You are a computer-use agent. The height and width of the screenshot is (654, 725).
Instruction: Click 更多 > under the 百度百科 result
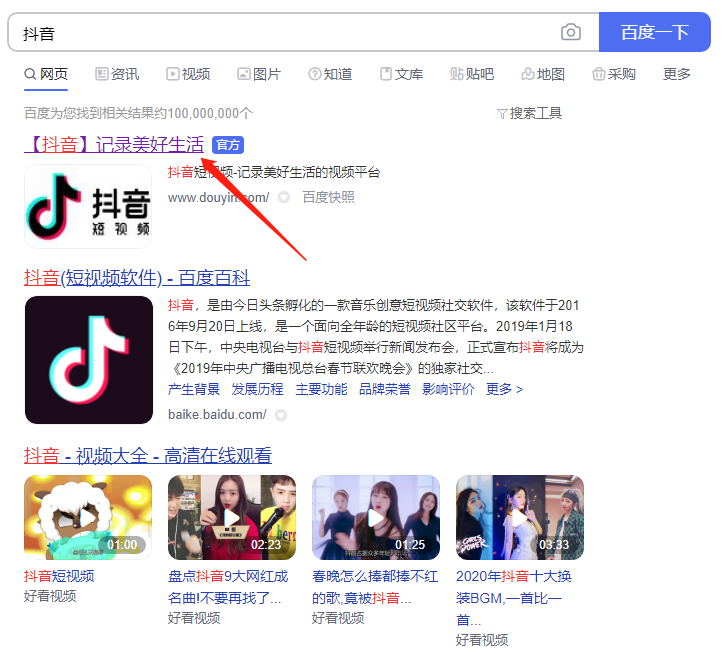coord(504,389)
